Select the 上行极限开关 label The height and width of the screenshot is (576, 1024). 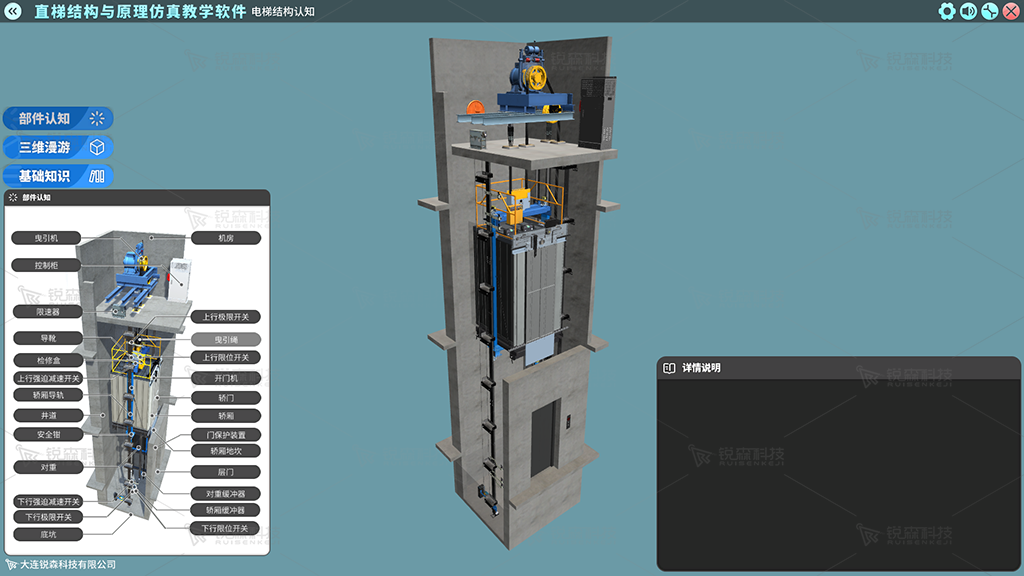(x=226, y=317)
